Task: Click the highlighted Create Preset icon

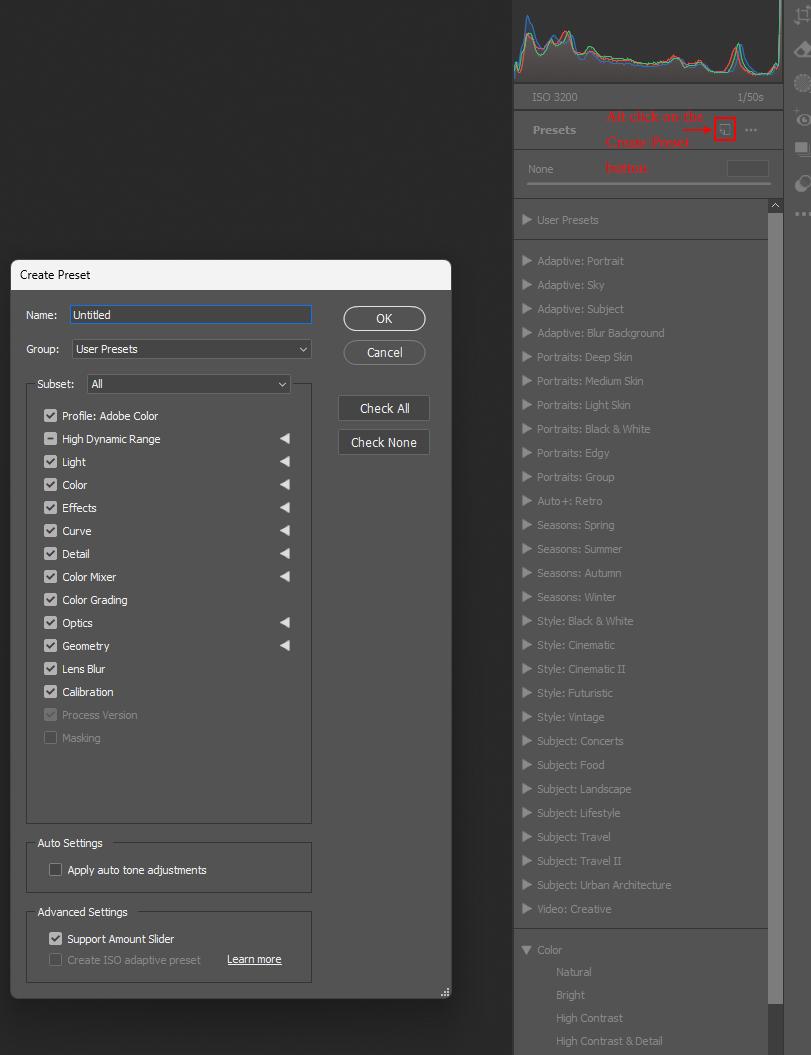Action: click(724, 130)
